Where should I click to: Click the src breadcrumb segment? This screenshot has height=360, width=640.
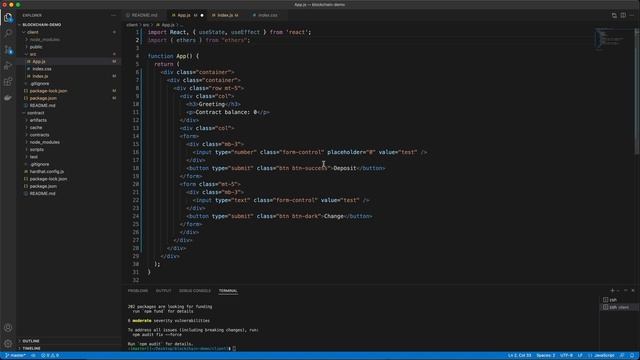pyautogui.click(x=146, y=25)
